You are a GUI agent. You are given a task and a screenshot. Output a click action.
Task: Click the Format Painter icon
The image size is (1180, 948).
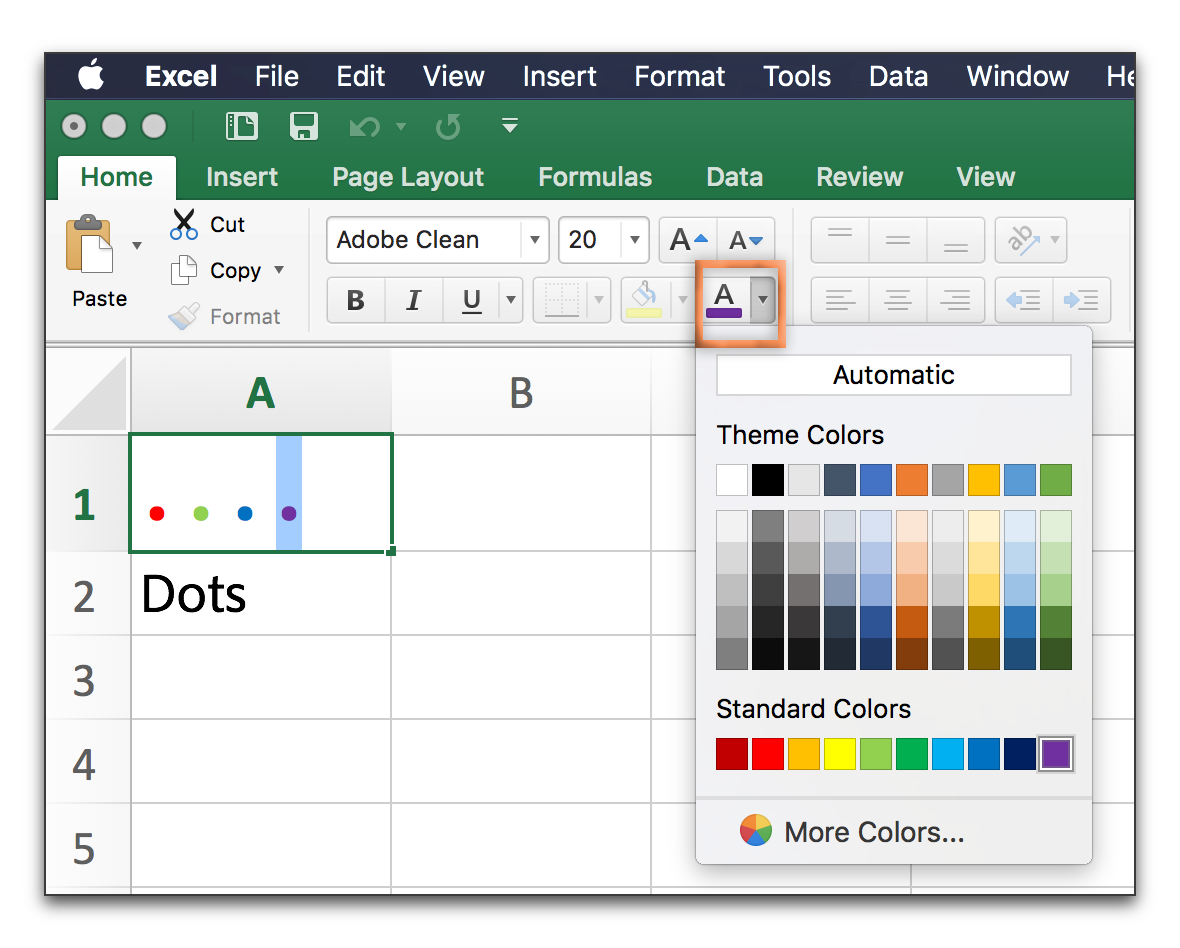185,315
